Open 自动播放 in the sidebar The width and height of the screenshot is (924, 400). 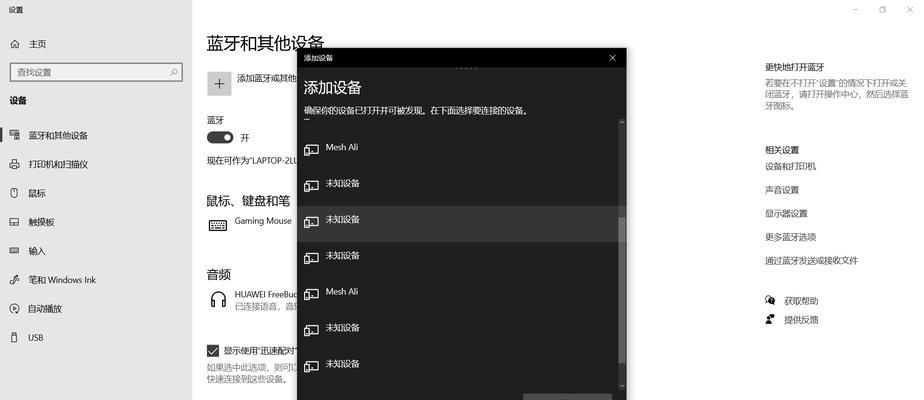coord(96,309)
